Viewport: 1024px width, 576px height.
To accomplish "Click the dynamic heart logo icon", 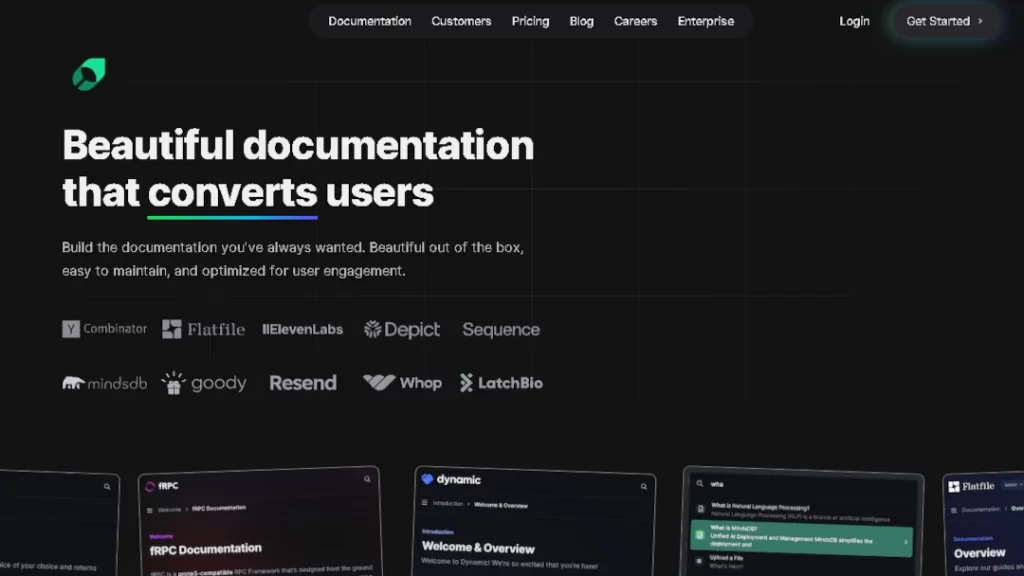I will point(427,479).
